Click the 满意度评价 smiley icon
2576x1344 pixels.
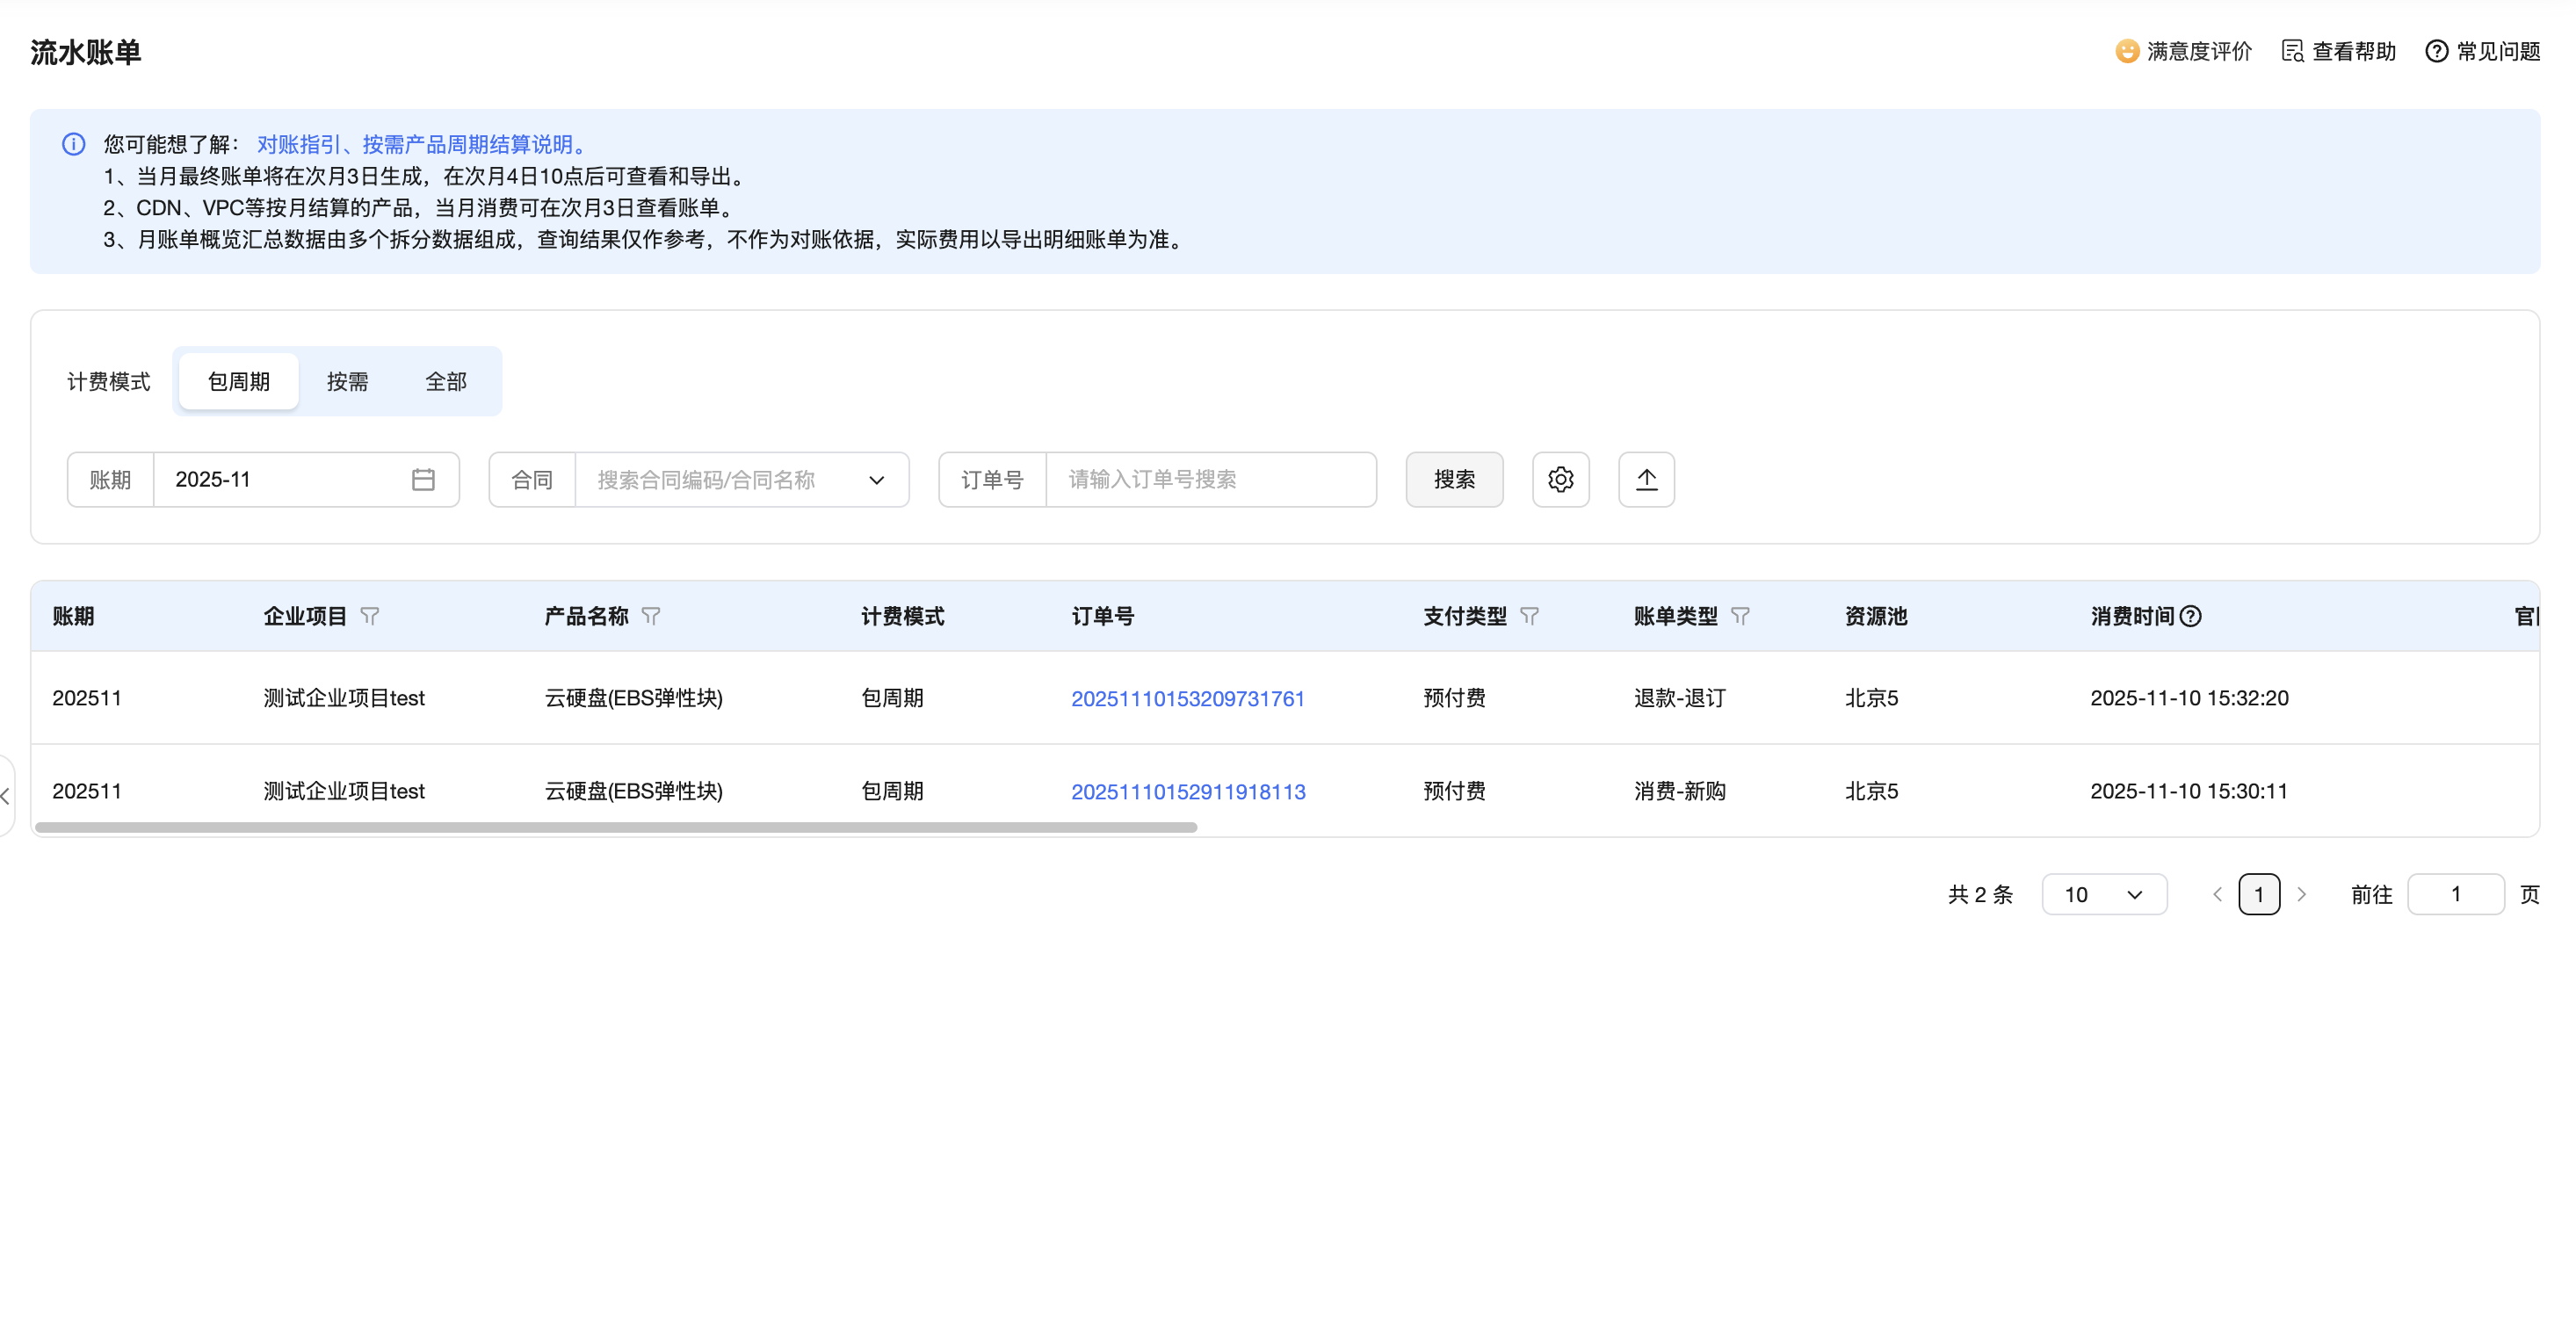[x=2127, y=51]
